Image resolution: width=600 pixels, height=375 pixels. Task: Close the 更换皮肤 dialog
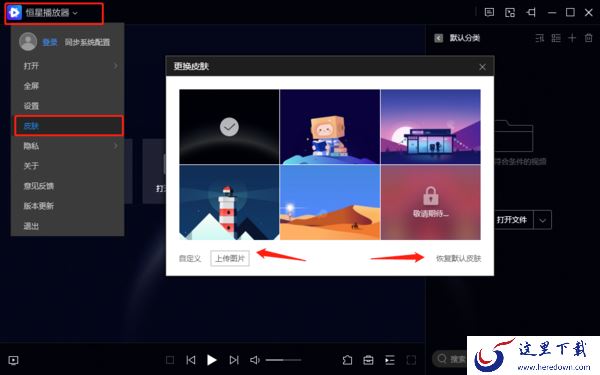(x=482, y=67)
